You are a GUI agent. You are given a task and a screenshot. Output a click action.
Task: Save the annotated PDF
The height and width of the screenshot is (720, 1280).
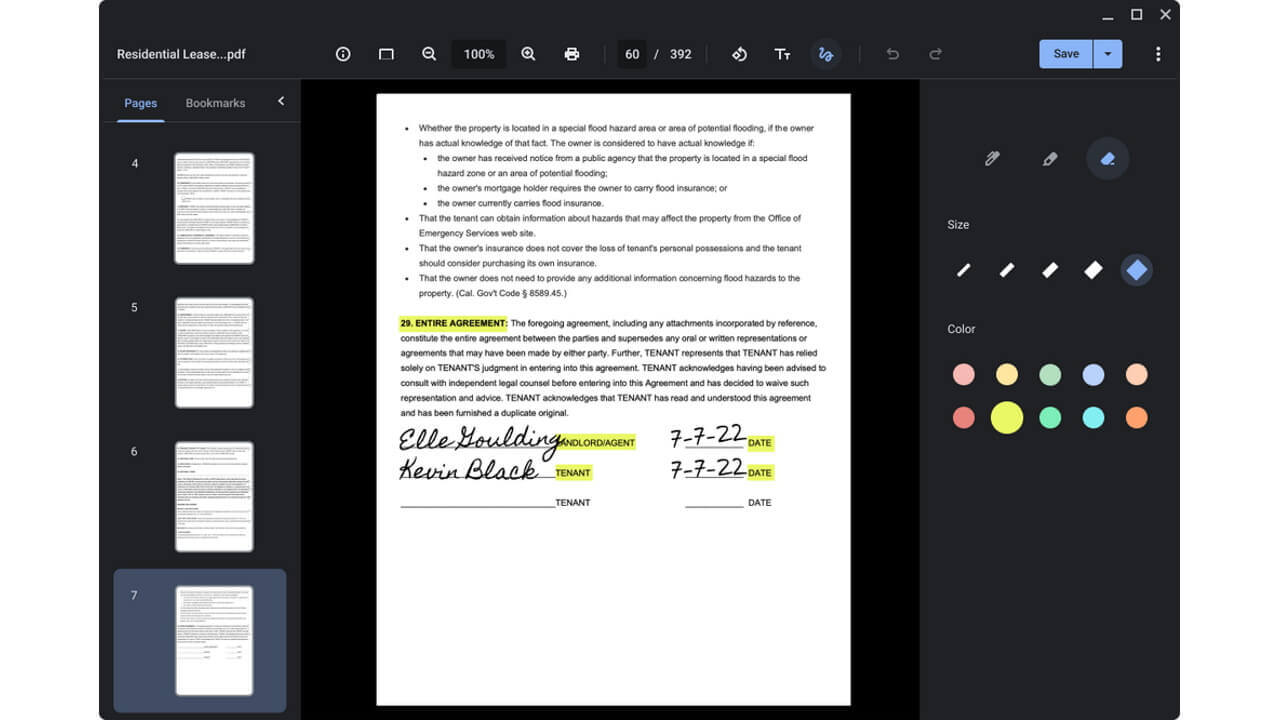click(x=1065, y=54)
